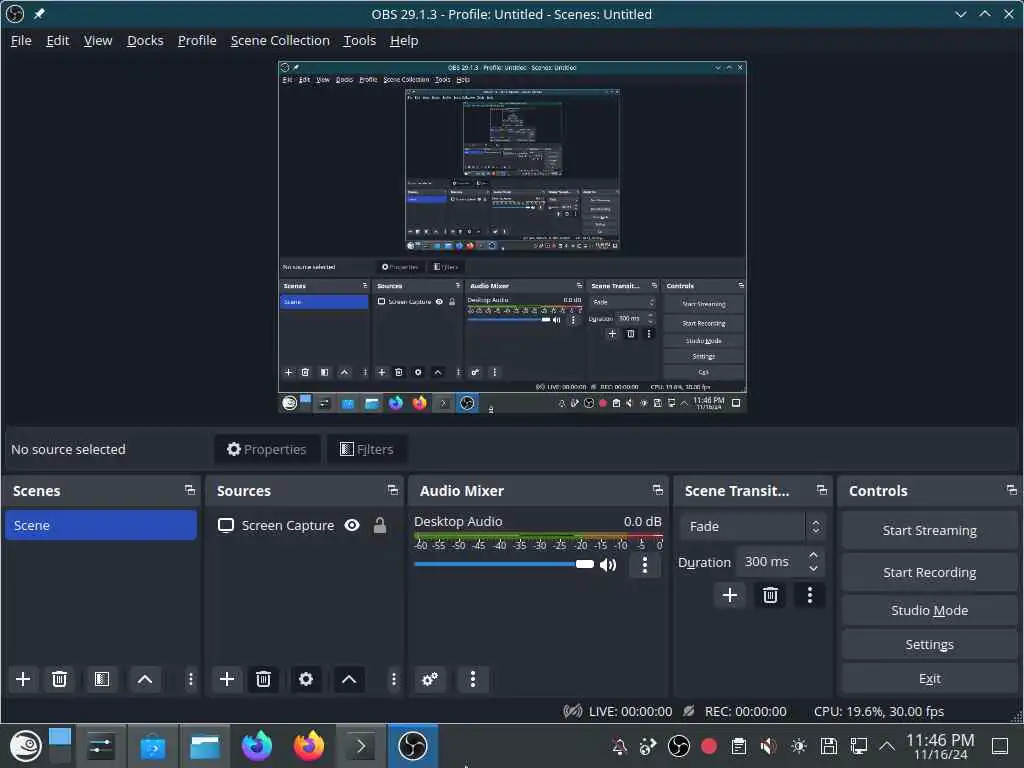
Task: Mute Desktop Audio speaker icon
Action: pyautogui.click(x=607, y=565)
